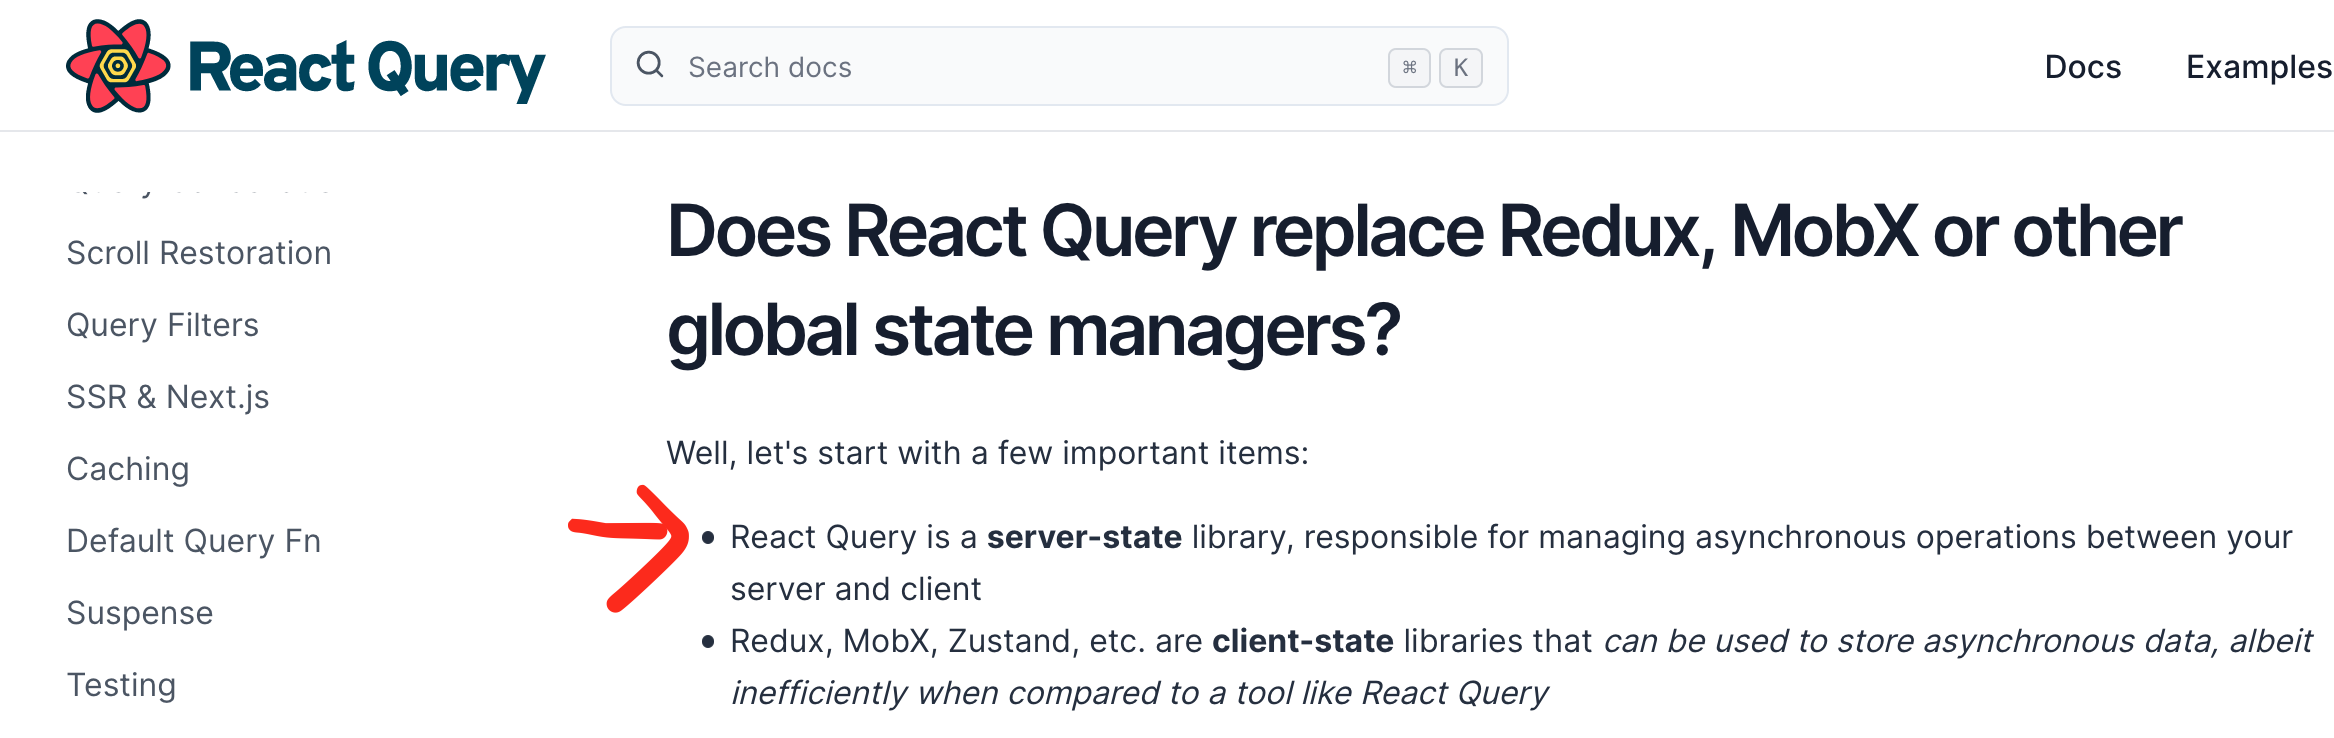The height and width of the screenshot is (738, 2334).
Task: Click the React Query flower logo icon
Action: [118, 66]
